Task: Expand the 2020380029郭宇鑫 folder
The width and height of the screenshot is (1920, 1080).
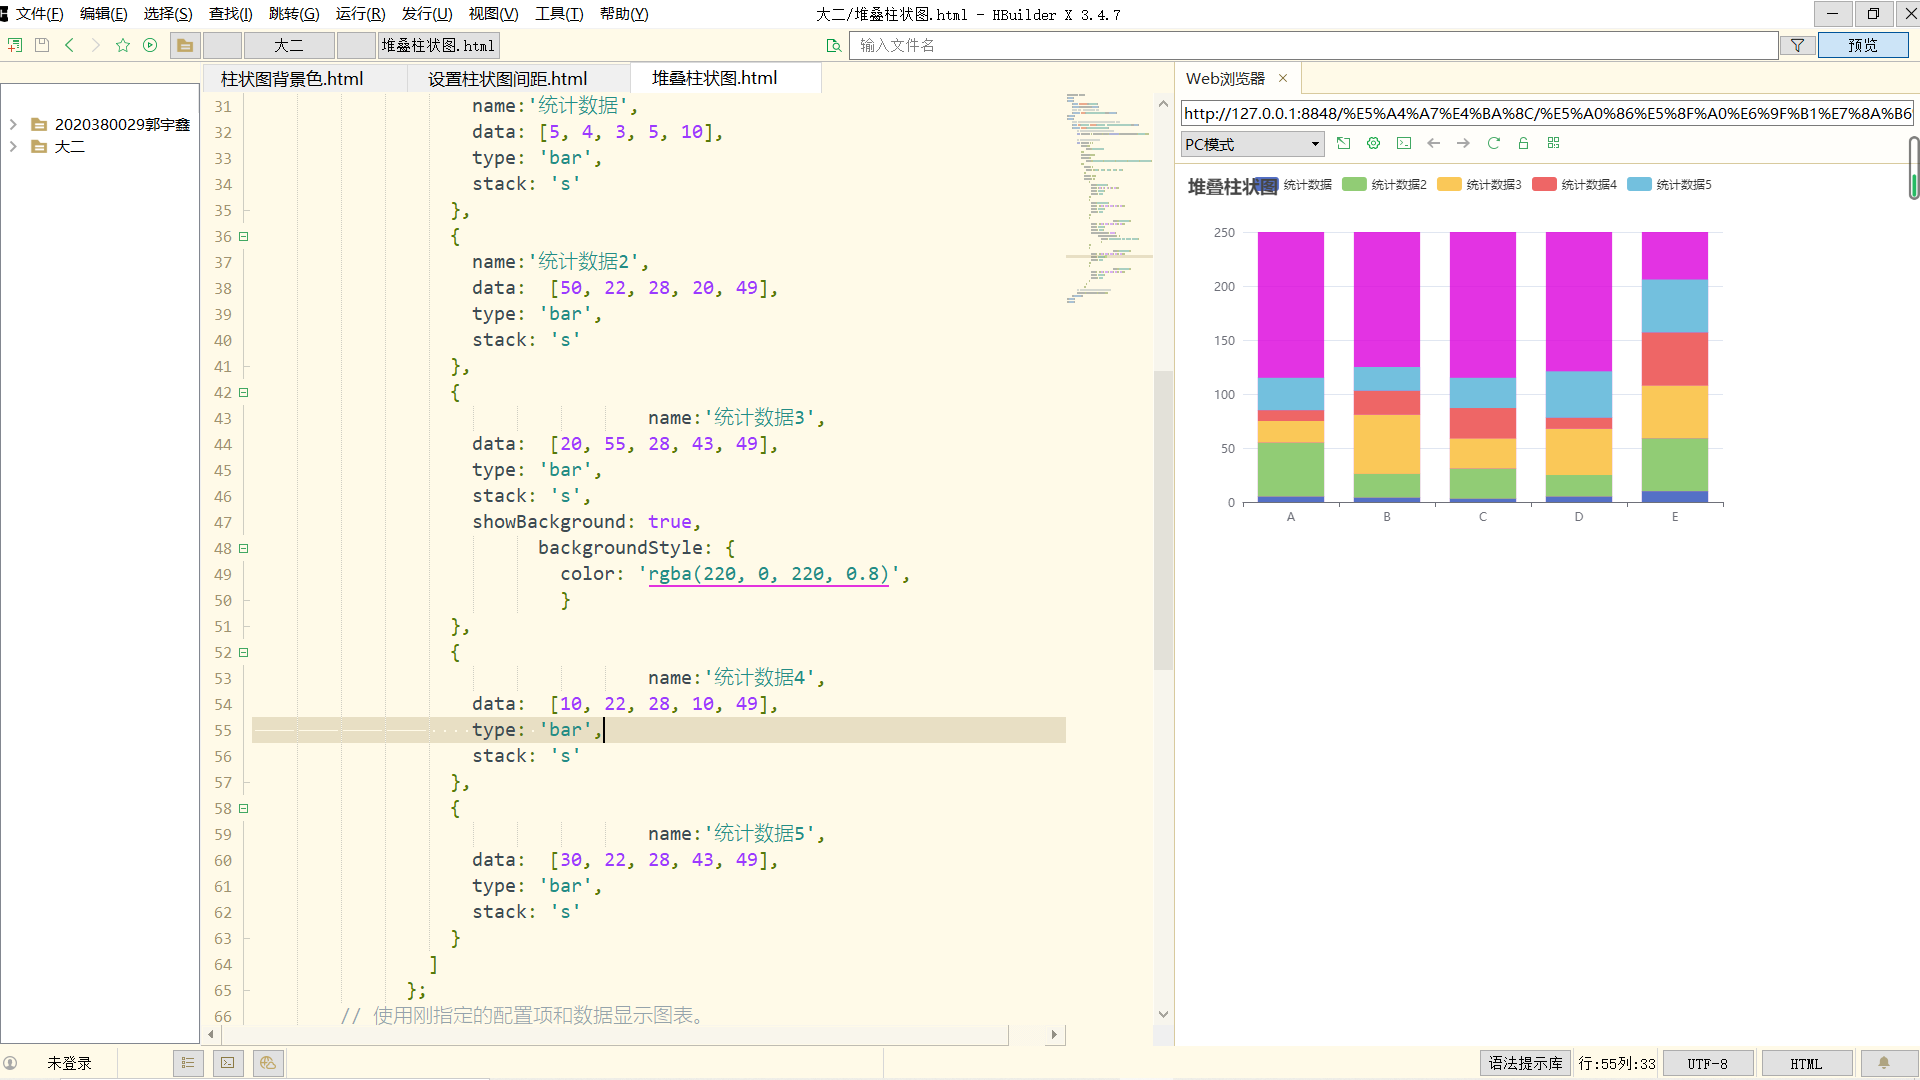Action: (13, 124)
